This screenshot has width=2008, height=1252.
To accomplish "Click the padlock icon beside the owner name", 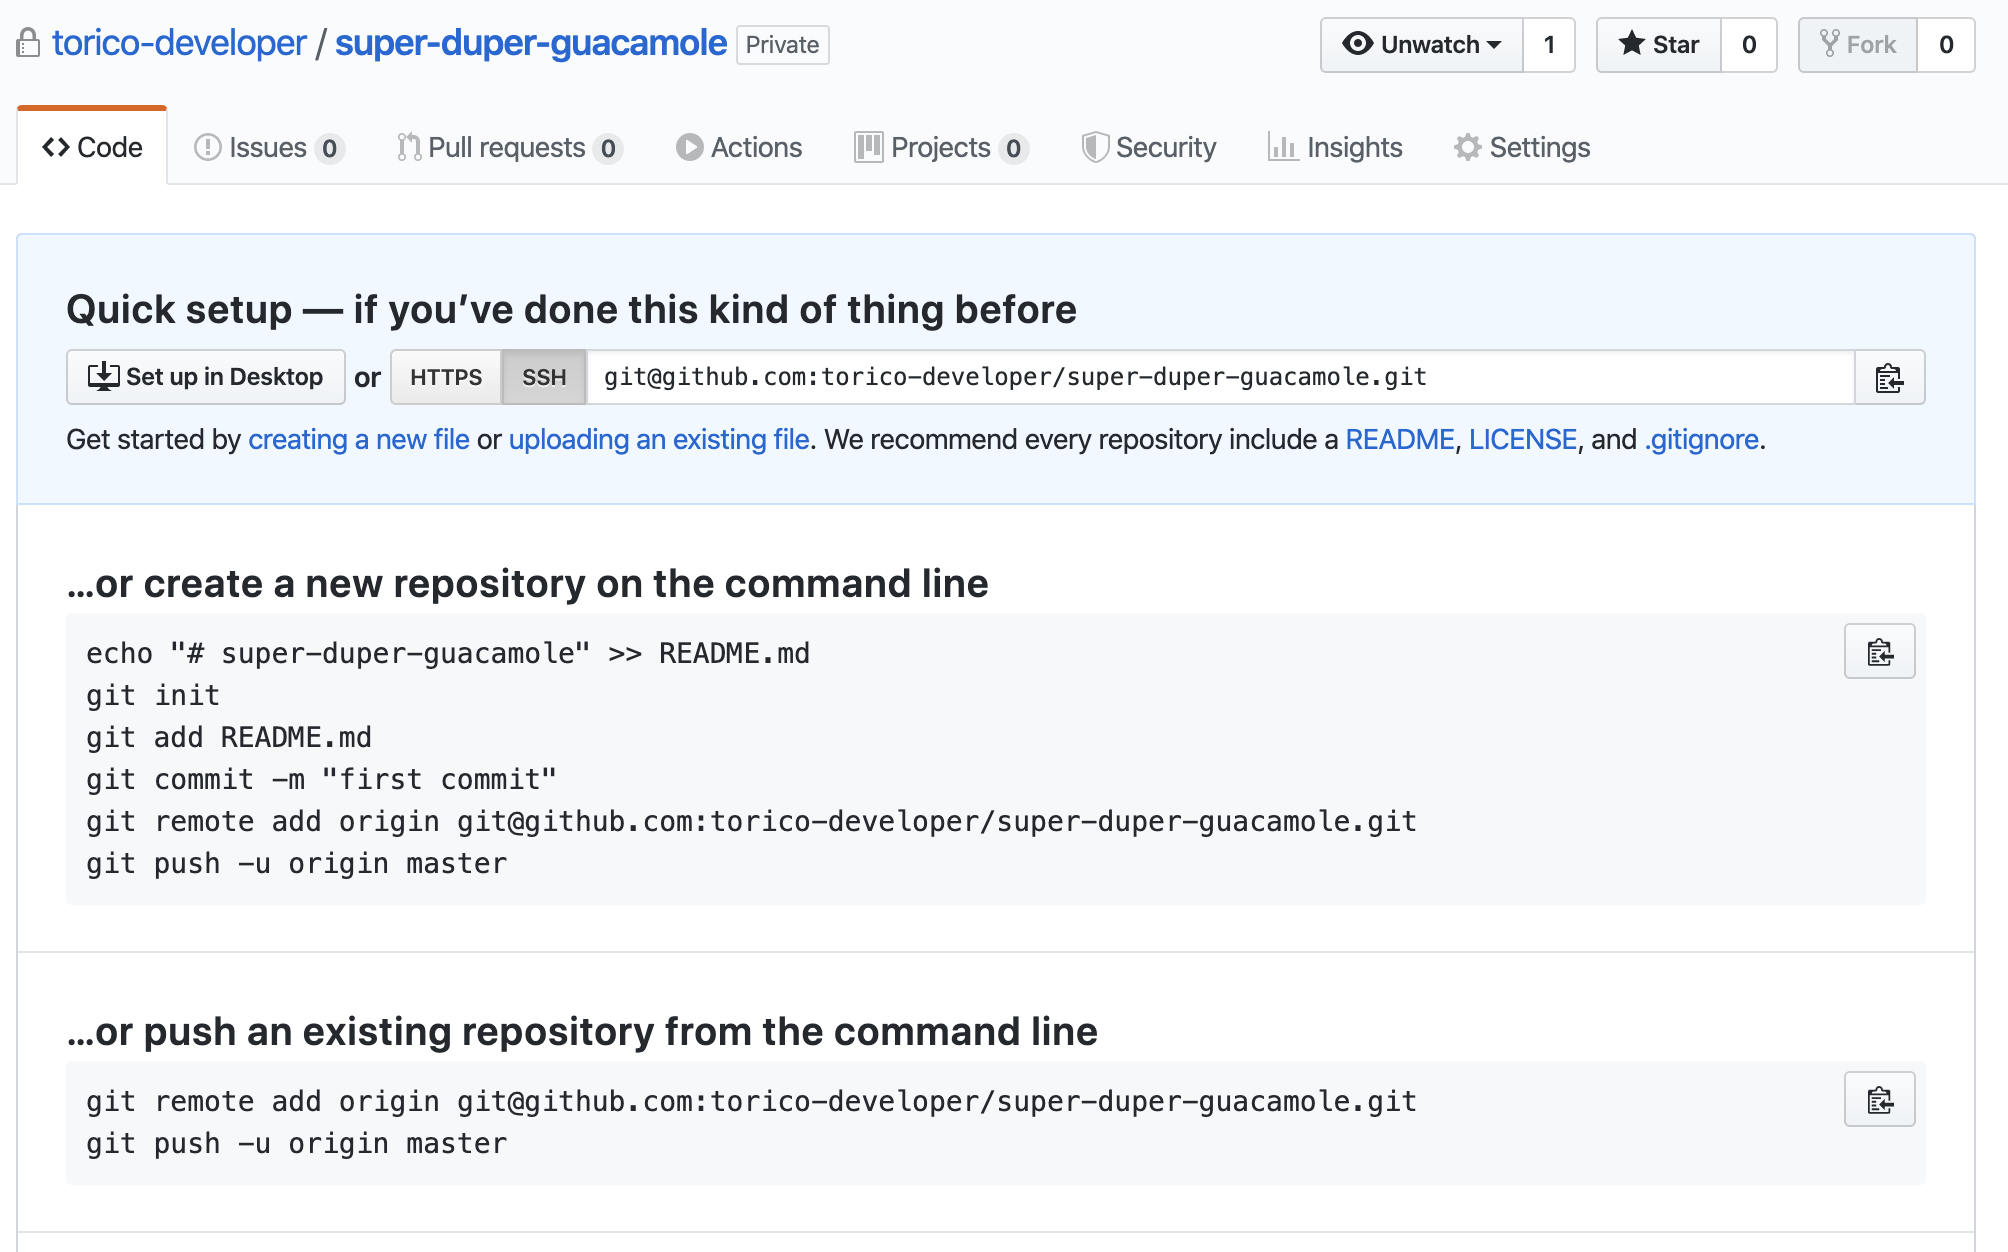I will pos(28,43).
